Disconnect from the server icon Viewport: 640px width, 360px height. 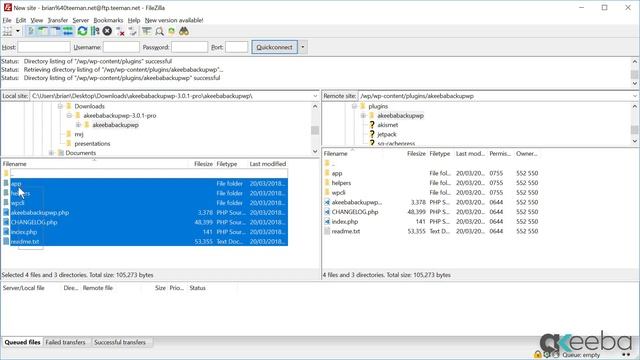point(120,31)
